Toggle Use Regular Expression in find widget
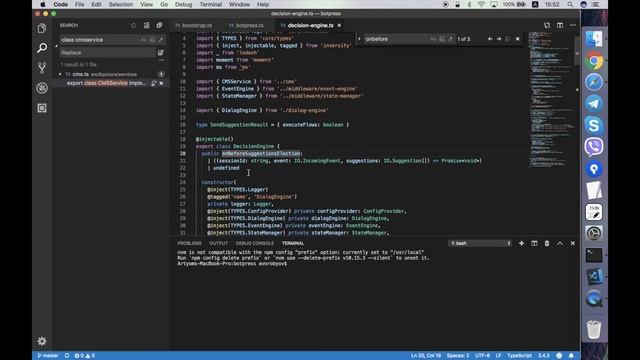Screen dimensions: 640x360 click(x=450, y=39)
